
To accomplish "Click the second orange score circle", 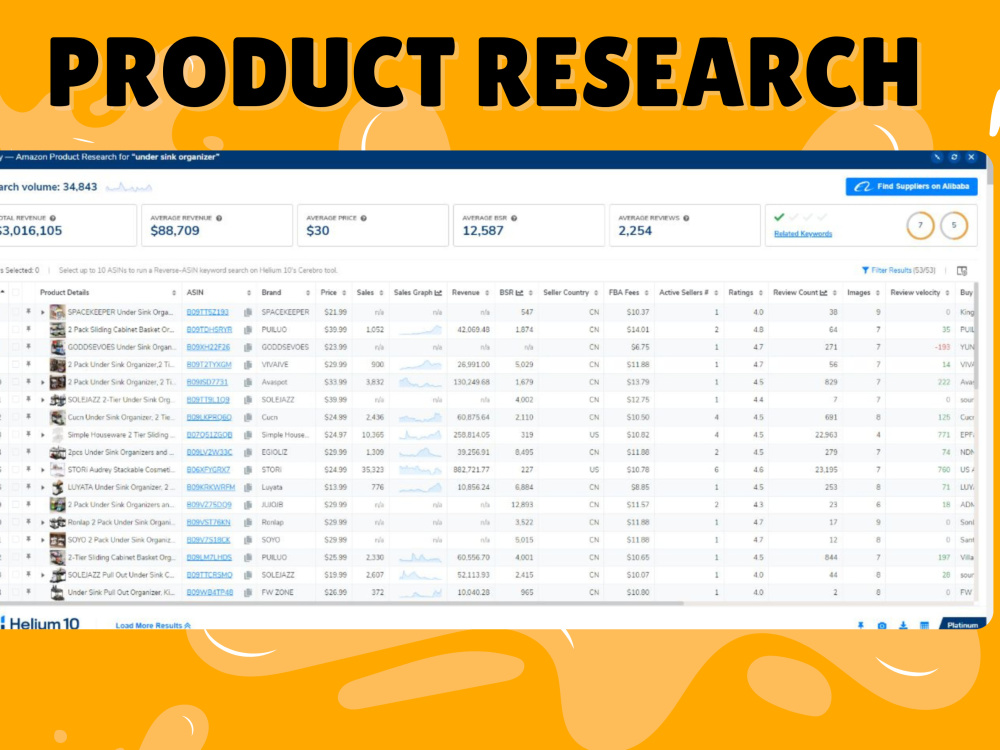I will 954,225.
